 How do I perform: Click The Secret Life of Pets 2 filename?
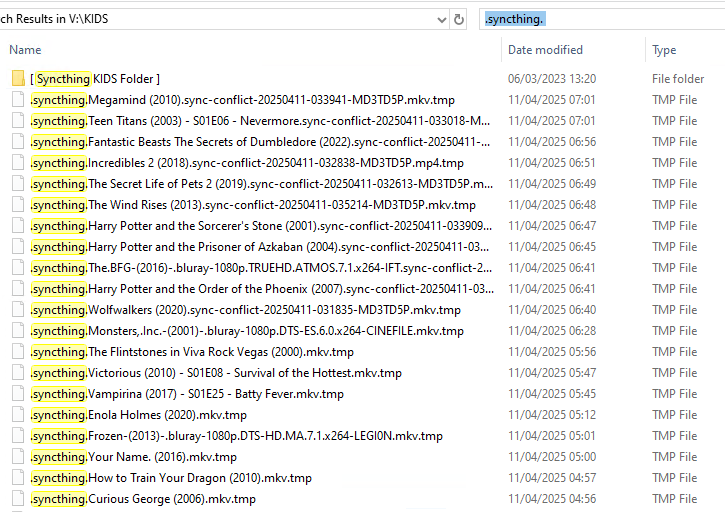pos(262,184)
